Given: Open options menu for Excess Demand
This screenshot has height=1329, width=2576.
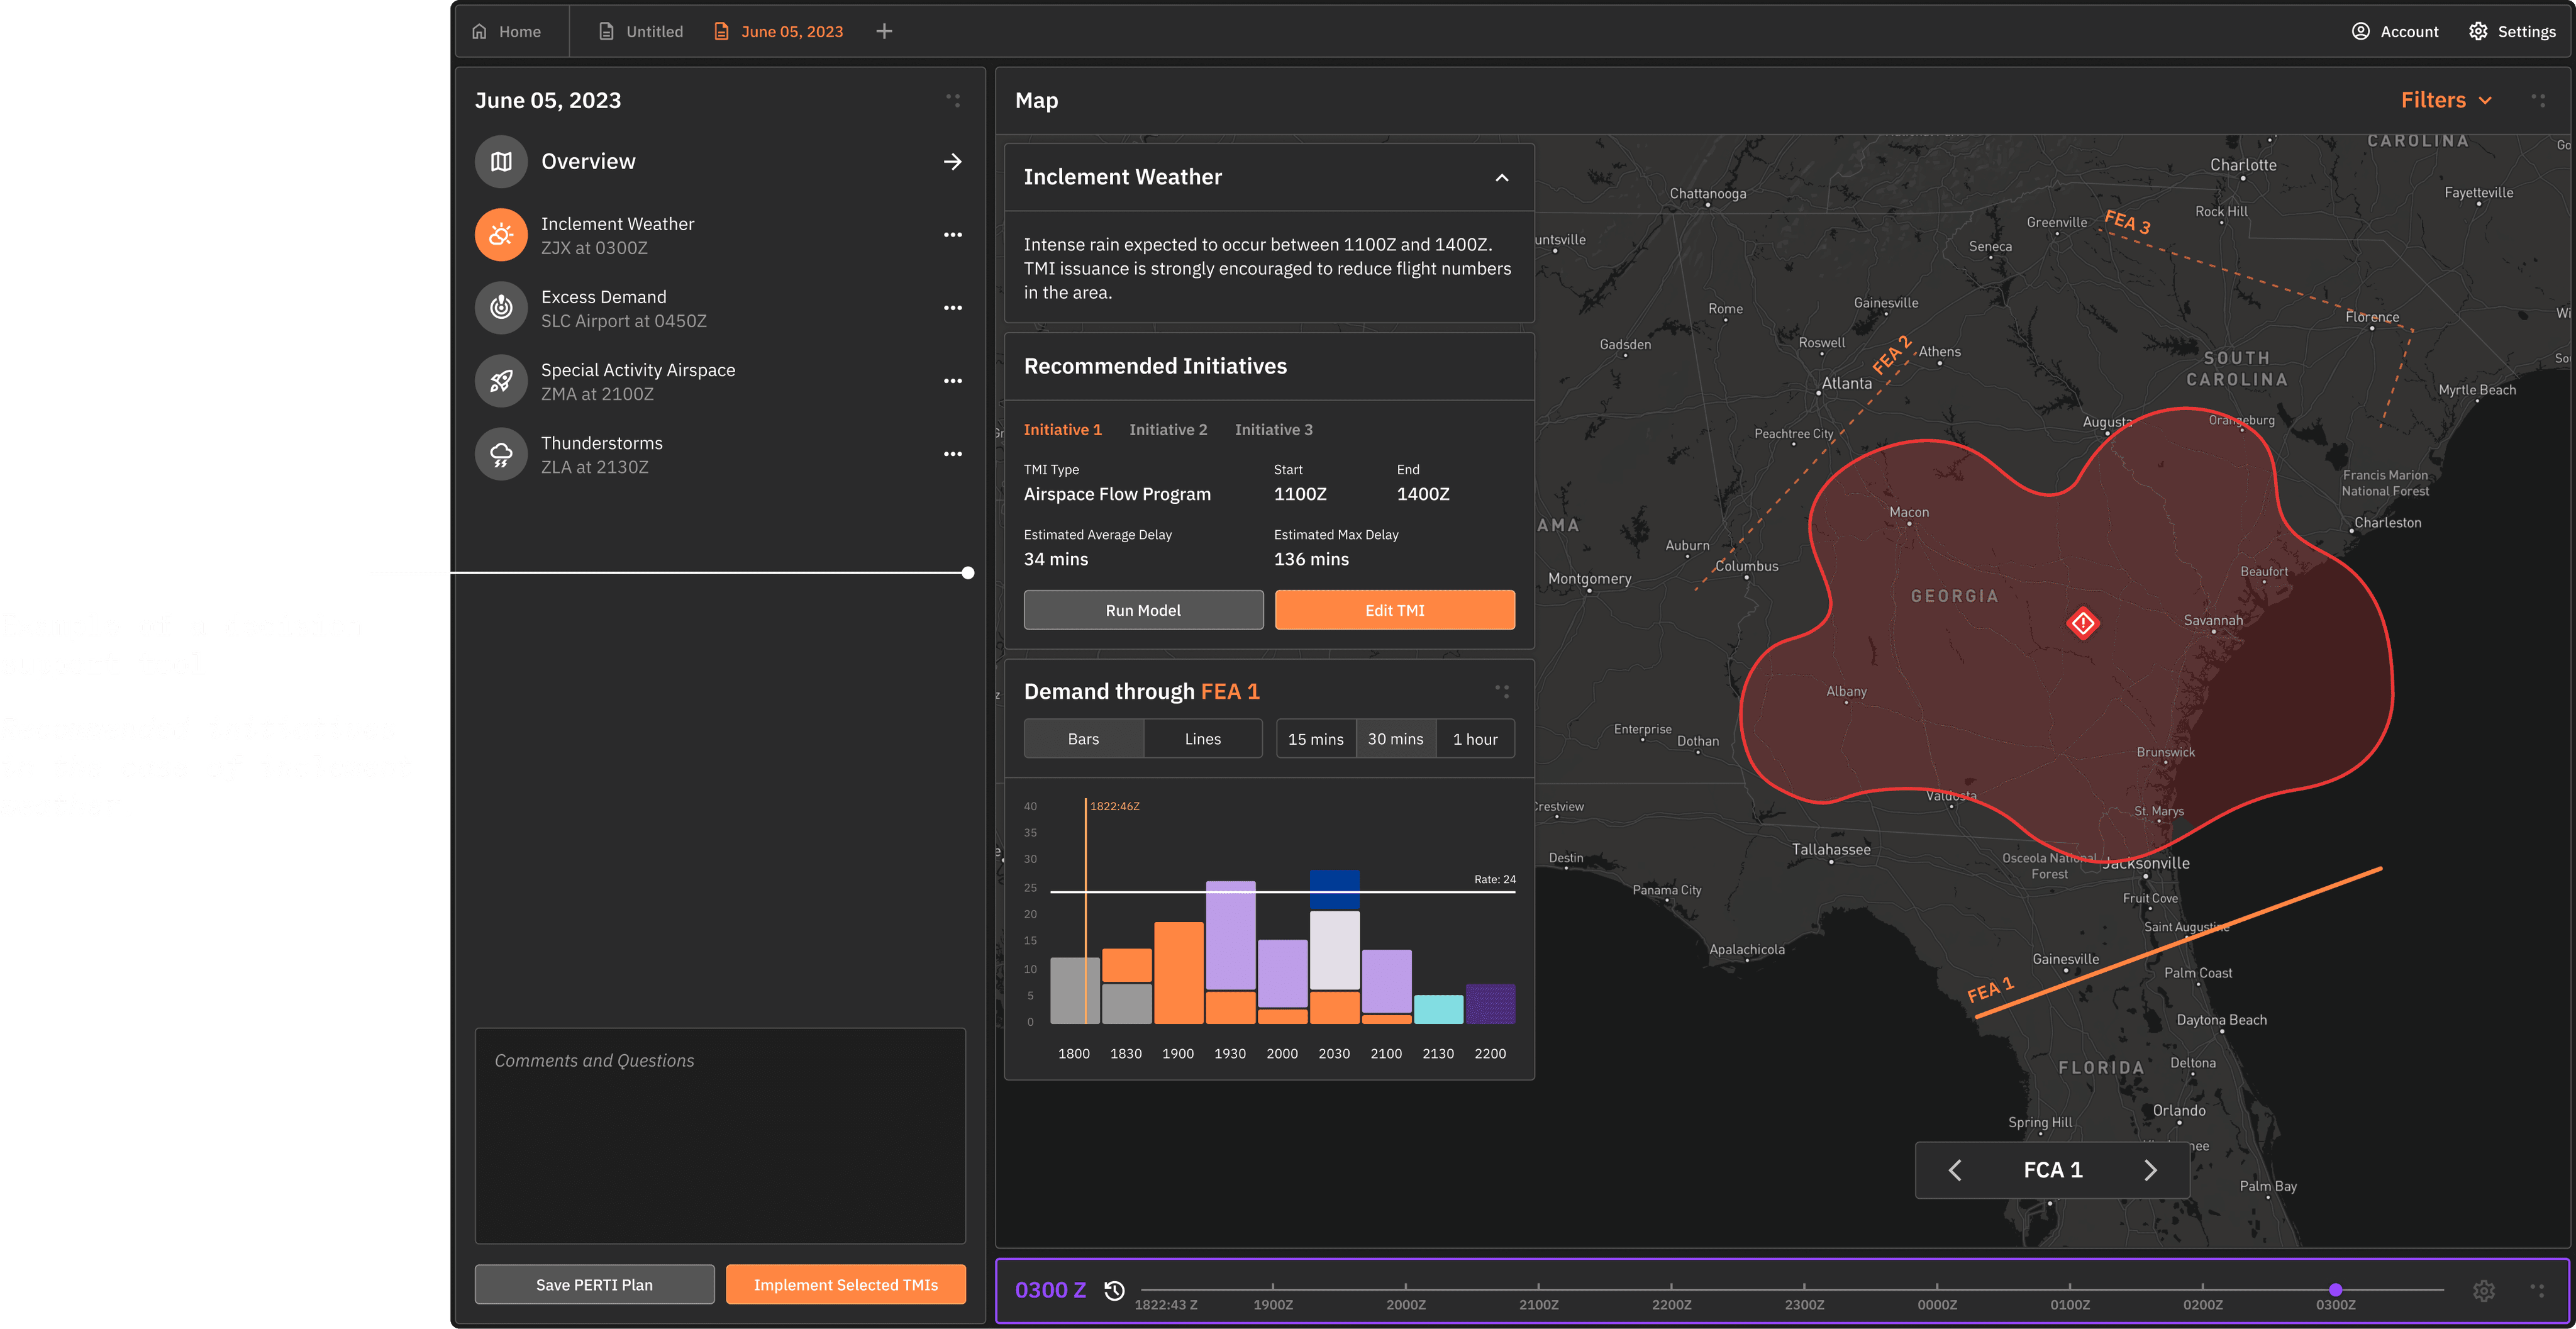Looking at the screenshot, I should click(x=953, y=308).
